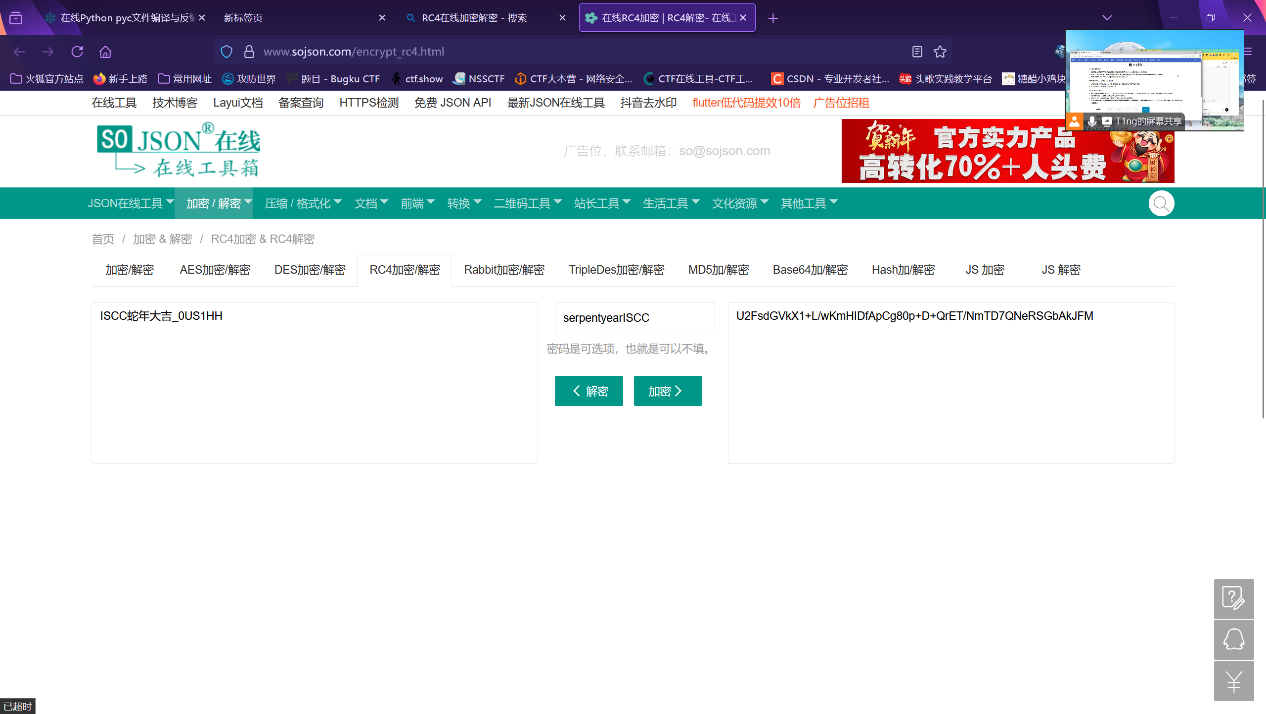The image size is (1266, 714).
Task: Open 头歌实践教学平台 bookmark
Action: [x=946, y=78]
